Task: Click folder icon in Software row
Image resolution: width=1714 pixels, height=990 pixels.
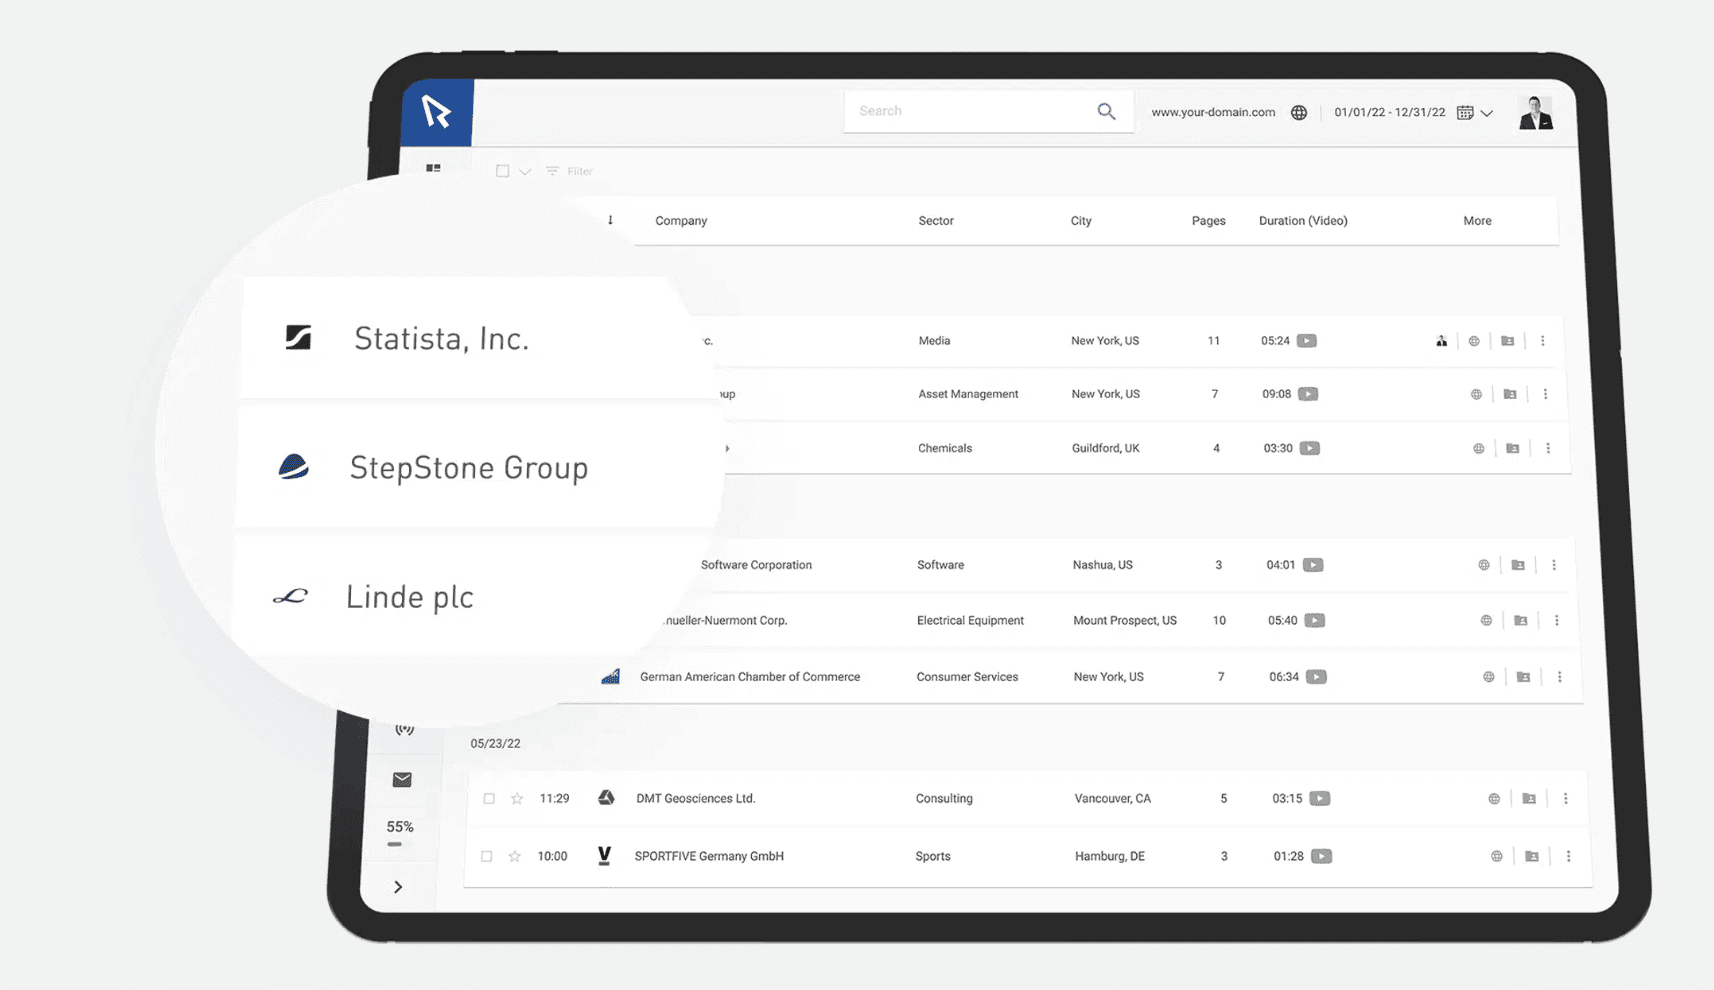Action: coord(1518,565)
